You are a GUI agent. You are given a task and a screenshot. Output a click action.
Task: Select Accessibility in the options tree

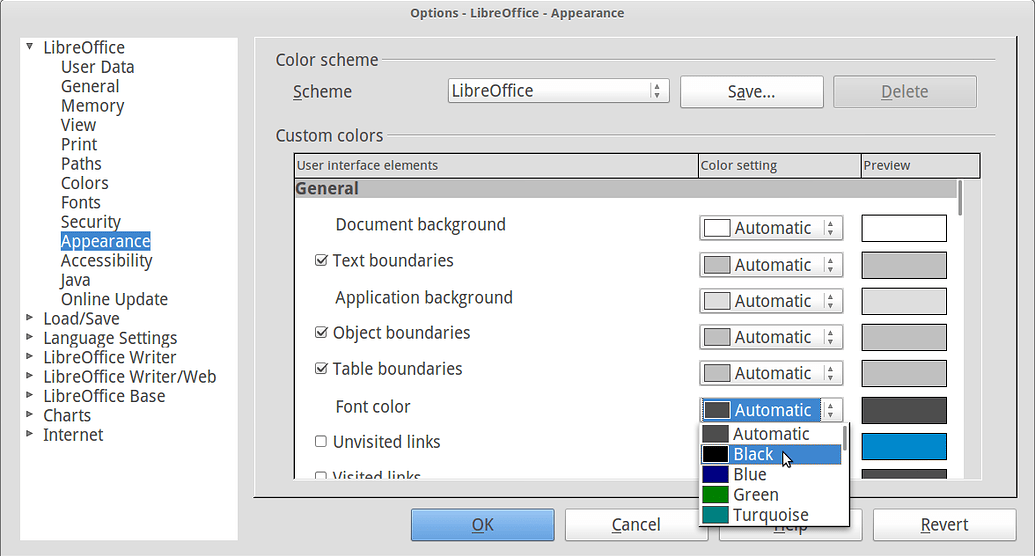pos(106,260)
